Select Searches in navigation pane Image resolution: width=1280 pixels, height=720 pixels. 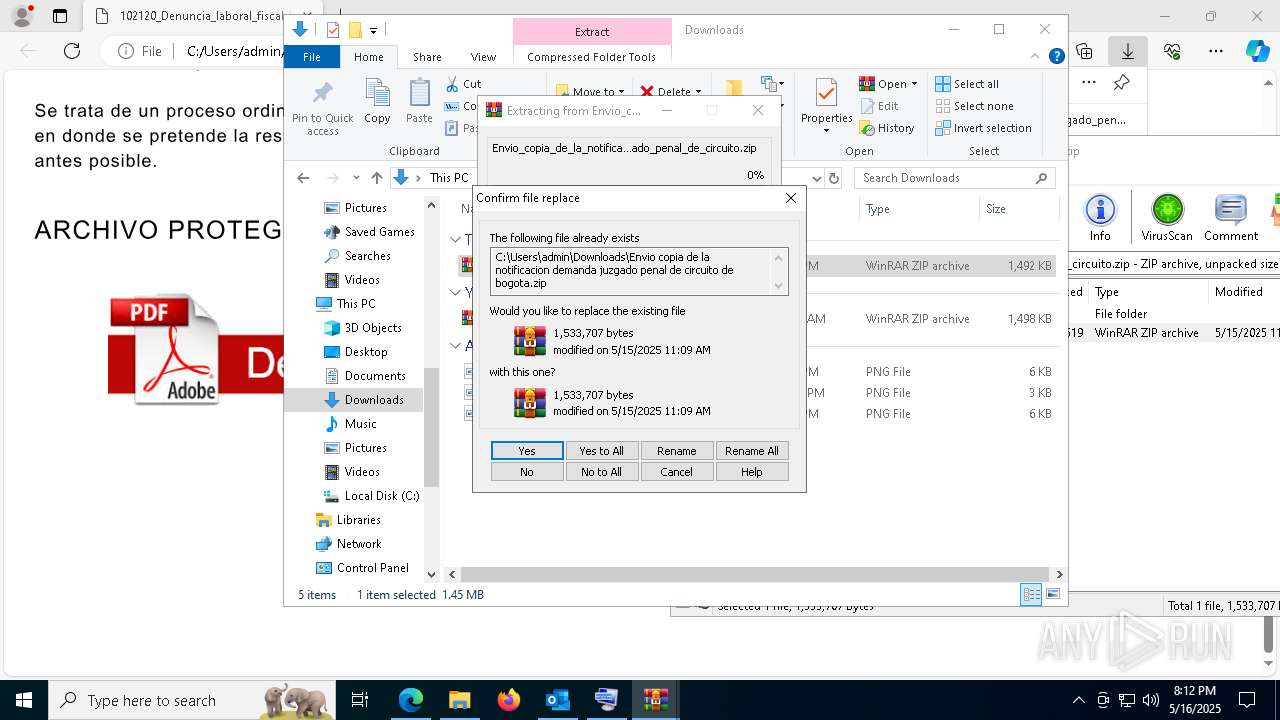tap(367, 256)
